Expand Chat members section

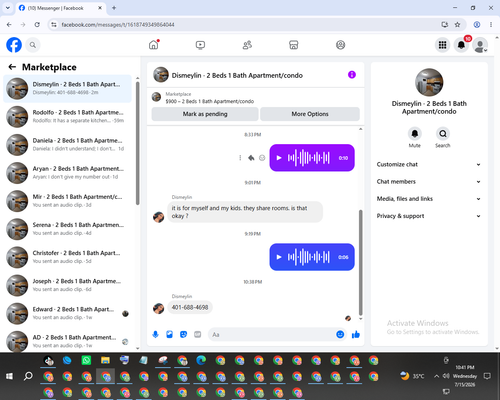[429, 182]
